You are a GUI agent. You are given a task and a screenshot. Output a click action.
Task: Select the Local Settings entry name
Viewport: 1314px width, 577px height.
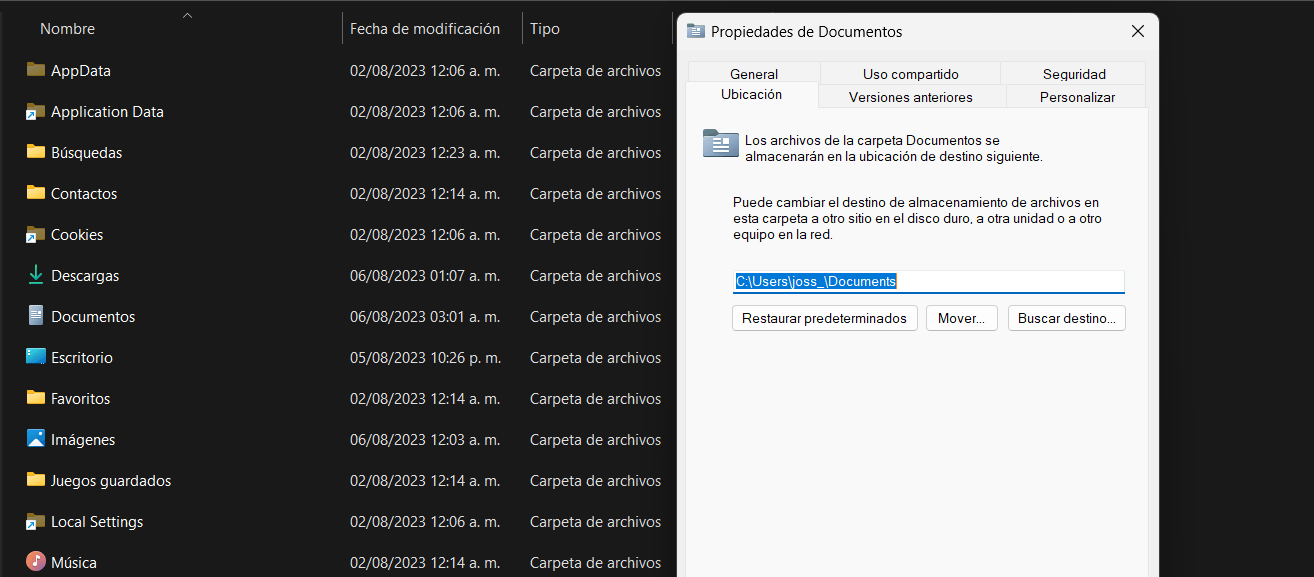point(97,522)
